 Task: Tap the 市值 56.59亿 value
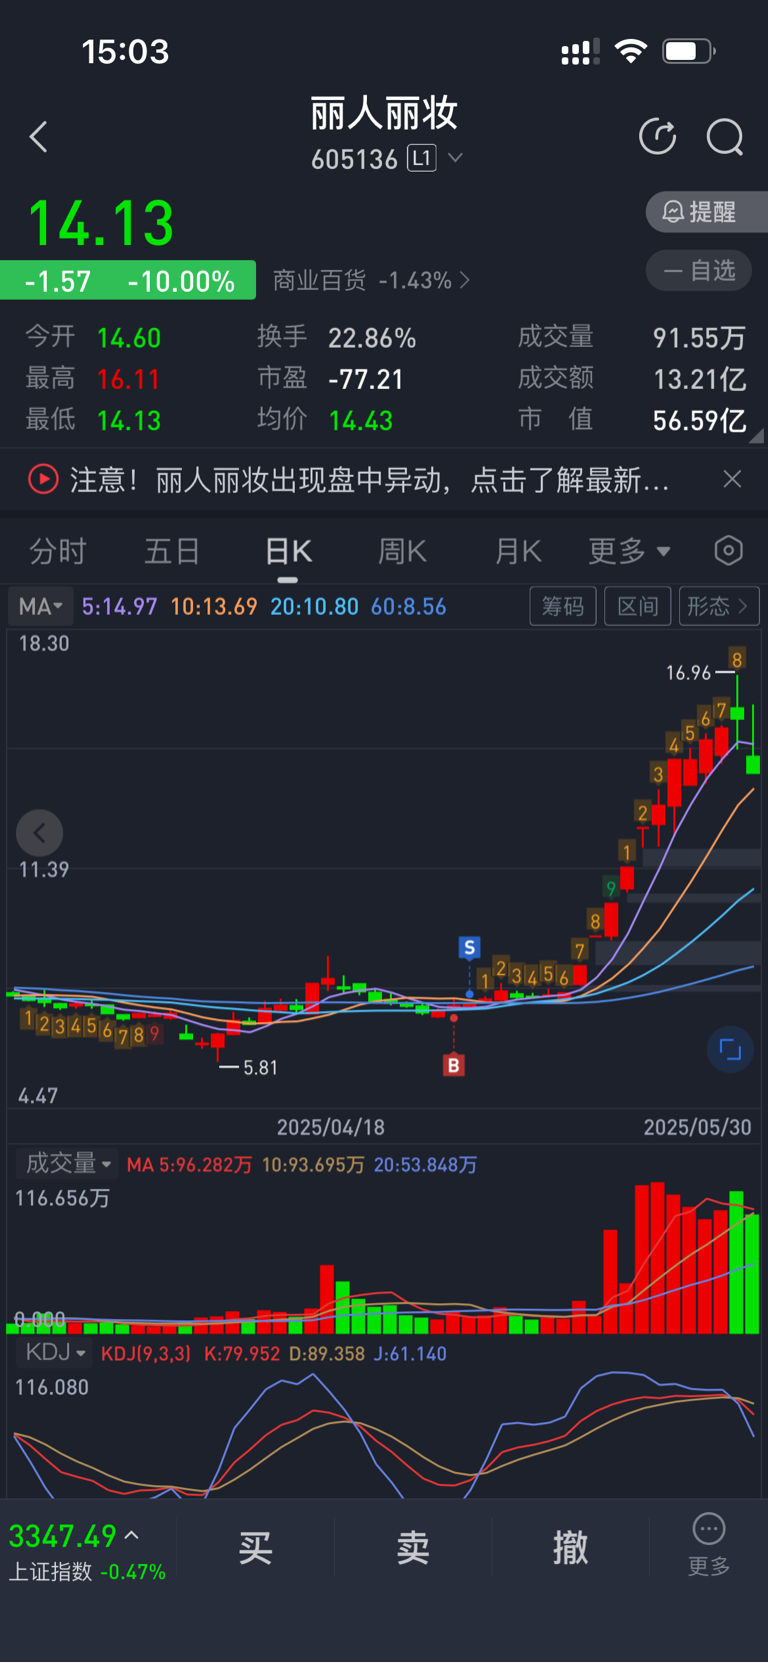(x=700, y=420)
